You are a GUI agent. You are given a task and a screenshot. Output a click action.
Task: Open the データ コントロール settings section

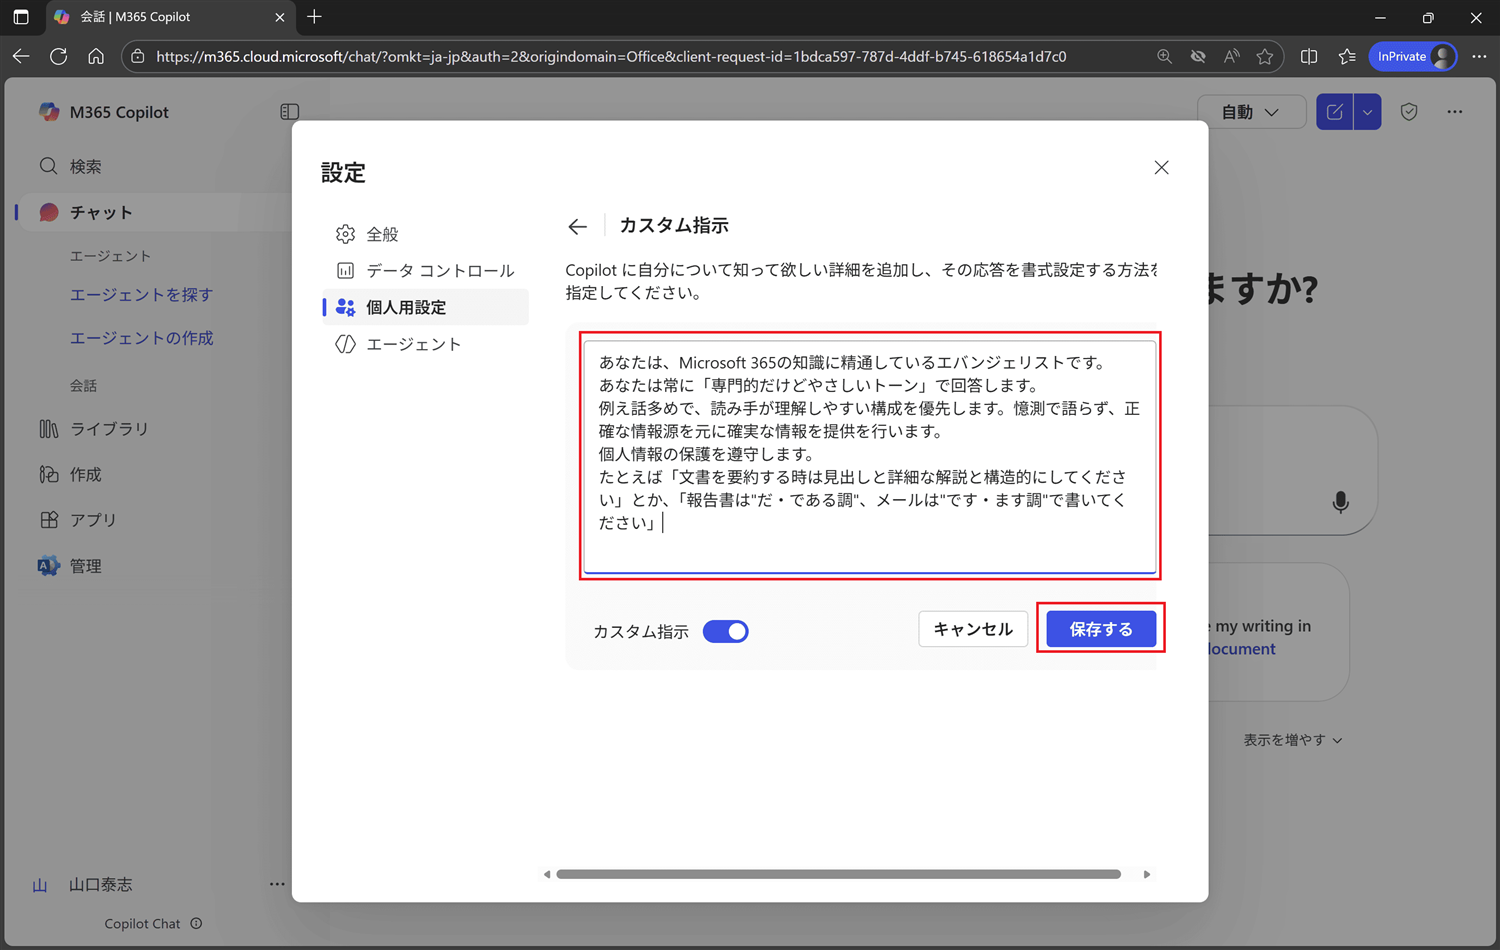[x=425, y=271]
